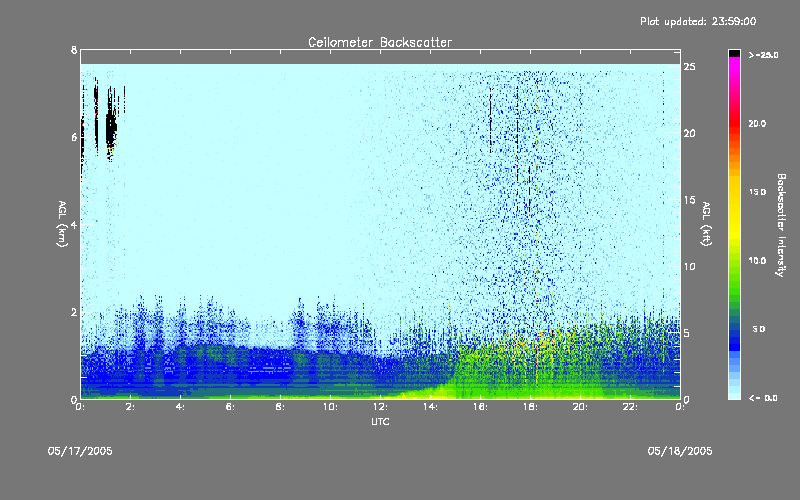Click the UTC x-axis label

tap(380, 421)
